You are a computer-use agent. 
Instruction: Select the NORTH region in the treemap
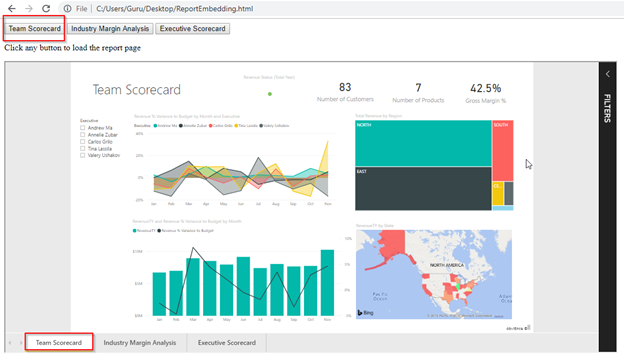[423, 143]
